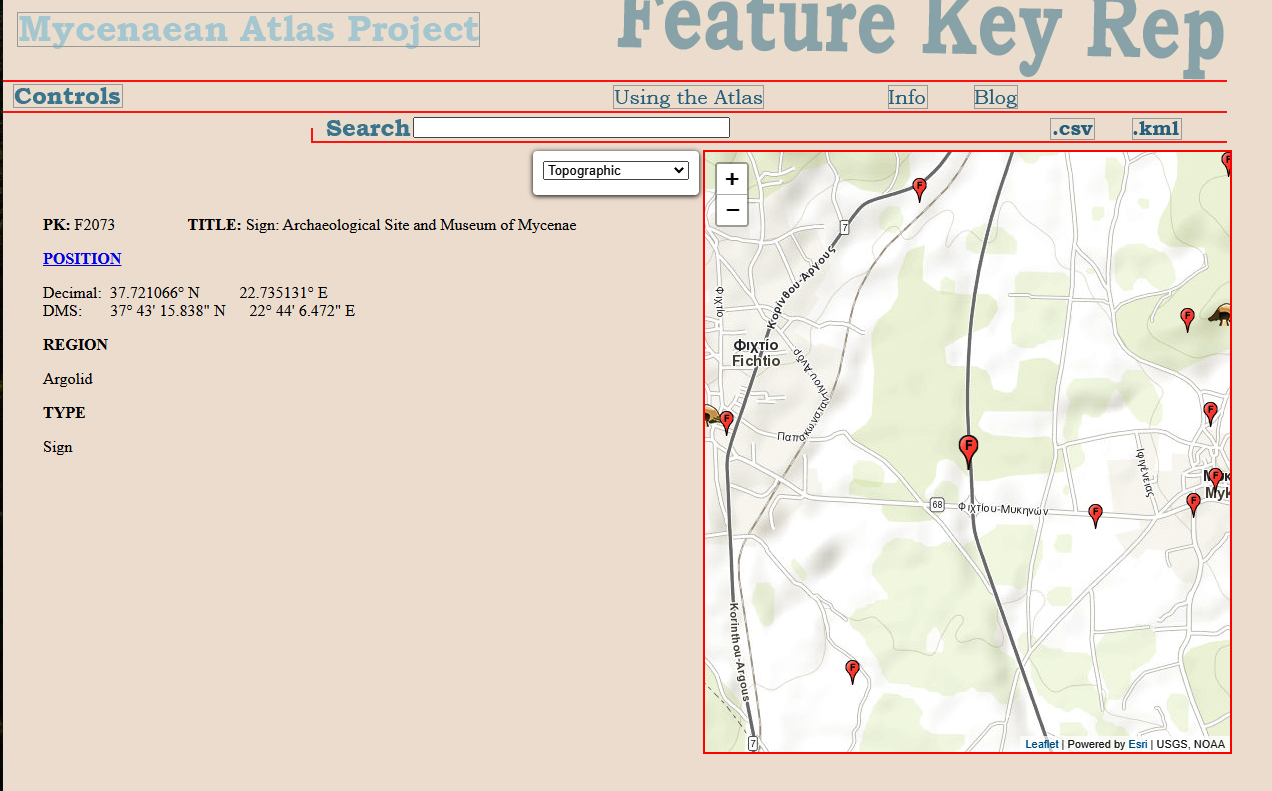Screen dimensions: 1272x791
Task: Select the F marker beside the boar icon
Action: click(1188, 319)
